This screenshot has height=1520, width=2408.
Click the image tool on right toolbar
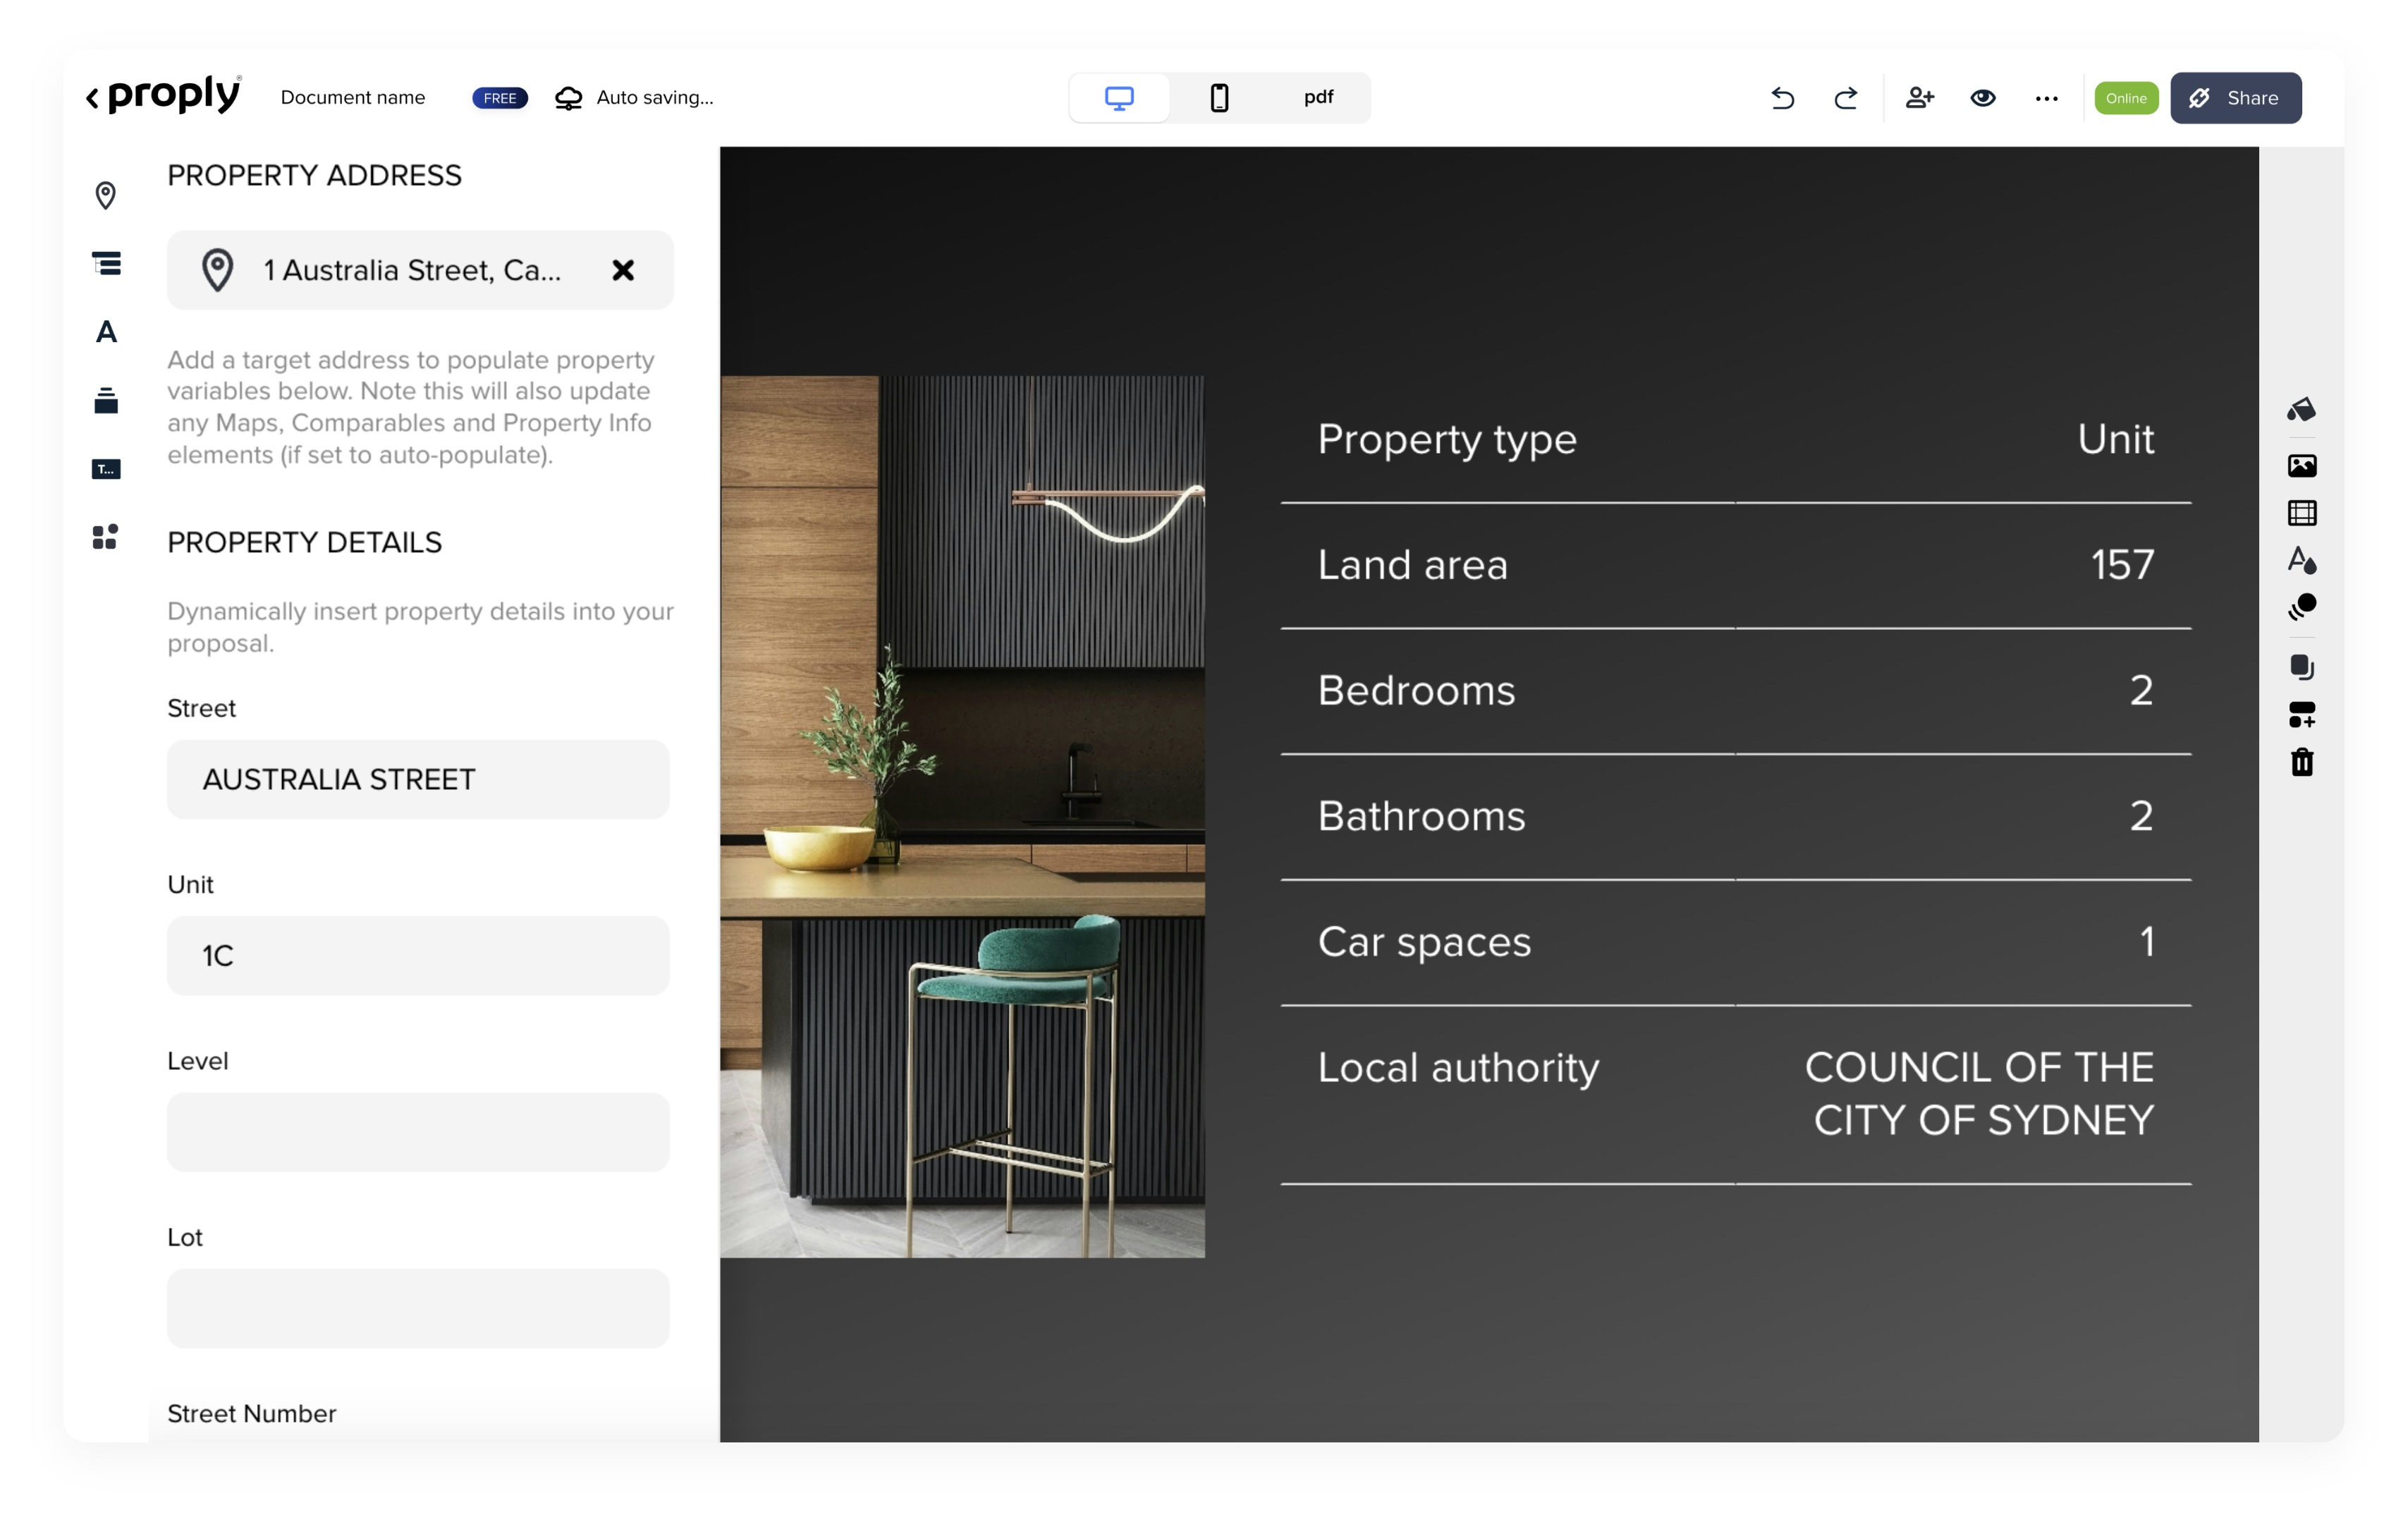pos(2301,465)
